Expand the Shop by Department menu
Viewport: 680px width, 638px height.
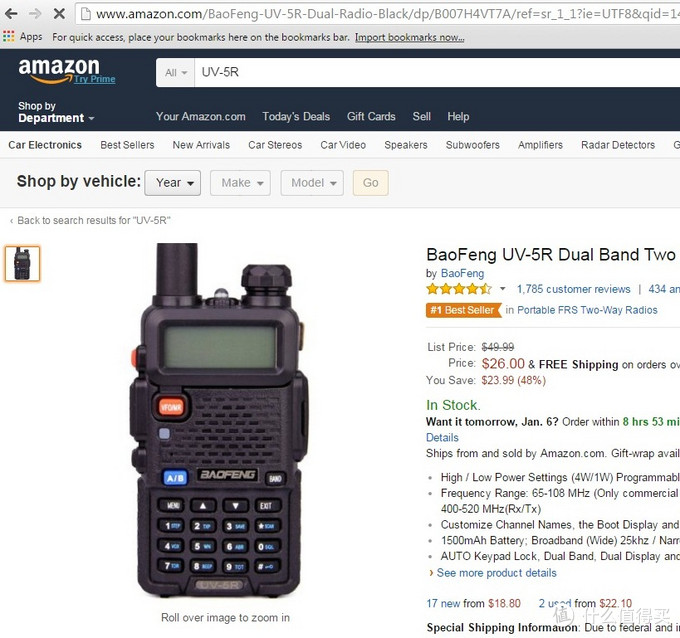click(56, 112)
